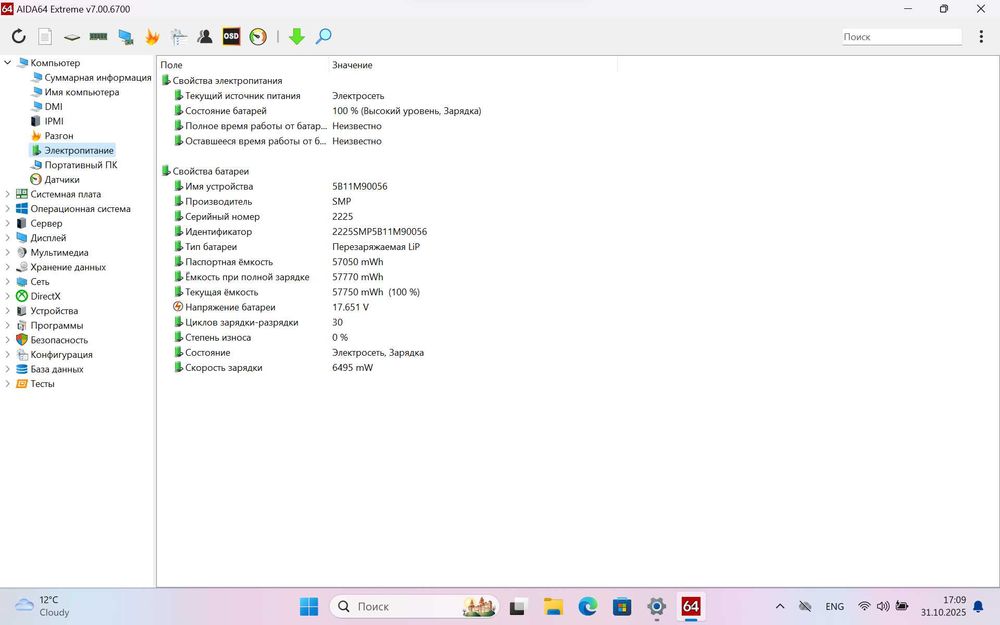Image resolution: width=1000 pixels, height=625 pixels.
Task: Expand the Сеть tree node
Action: (x=8, y=281)
